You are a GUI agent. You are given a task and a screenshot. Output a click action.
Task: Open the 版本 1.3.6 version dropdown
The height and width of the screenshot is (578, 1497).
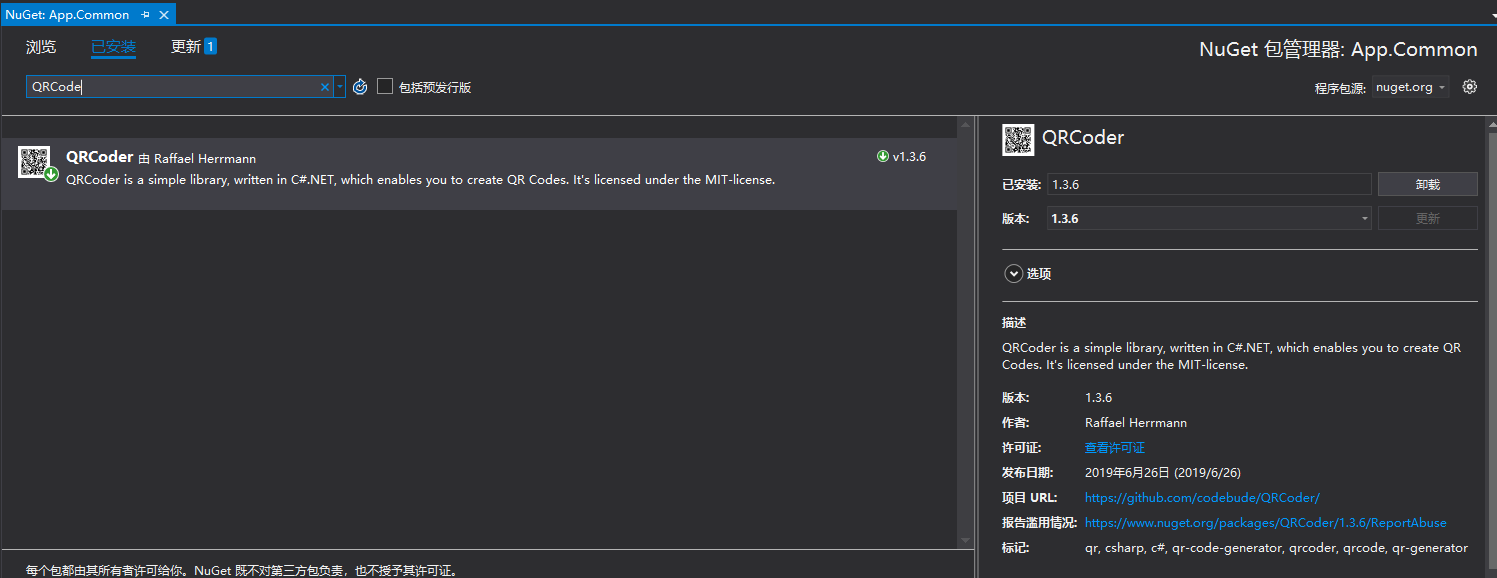(1209, 218)
